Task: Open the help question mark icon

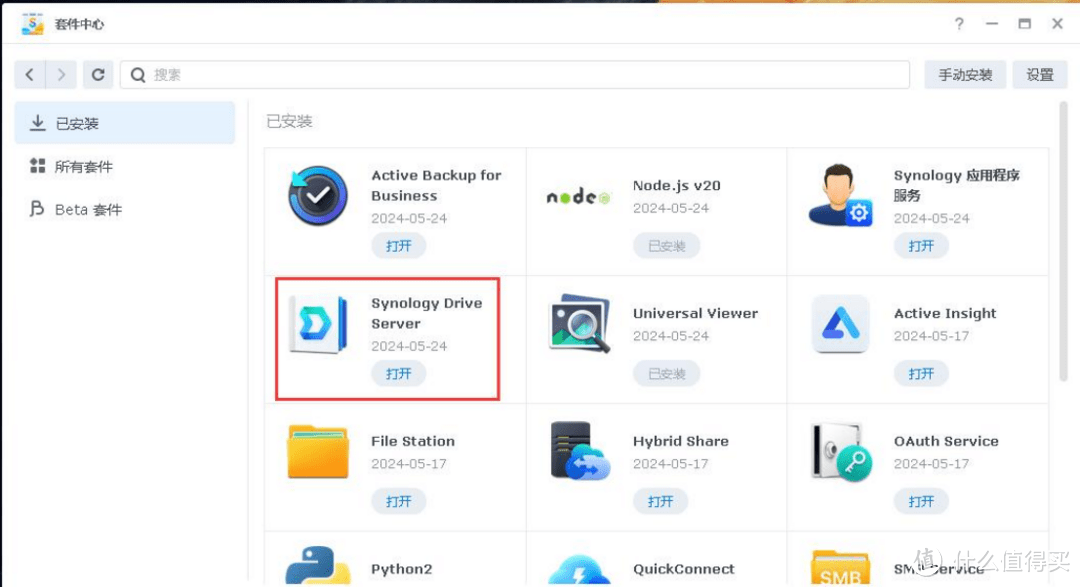Action: point(958,23)
